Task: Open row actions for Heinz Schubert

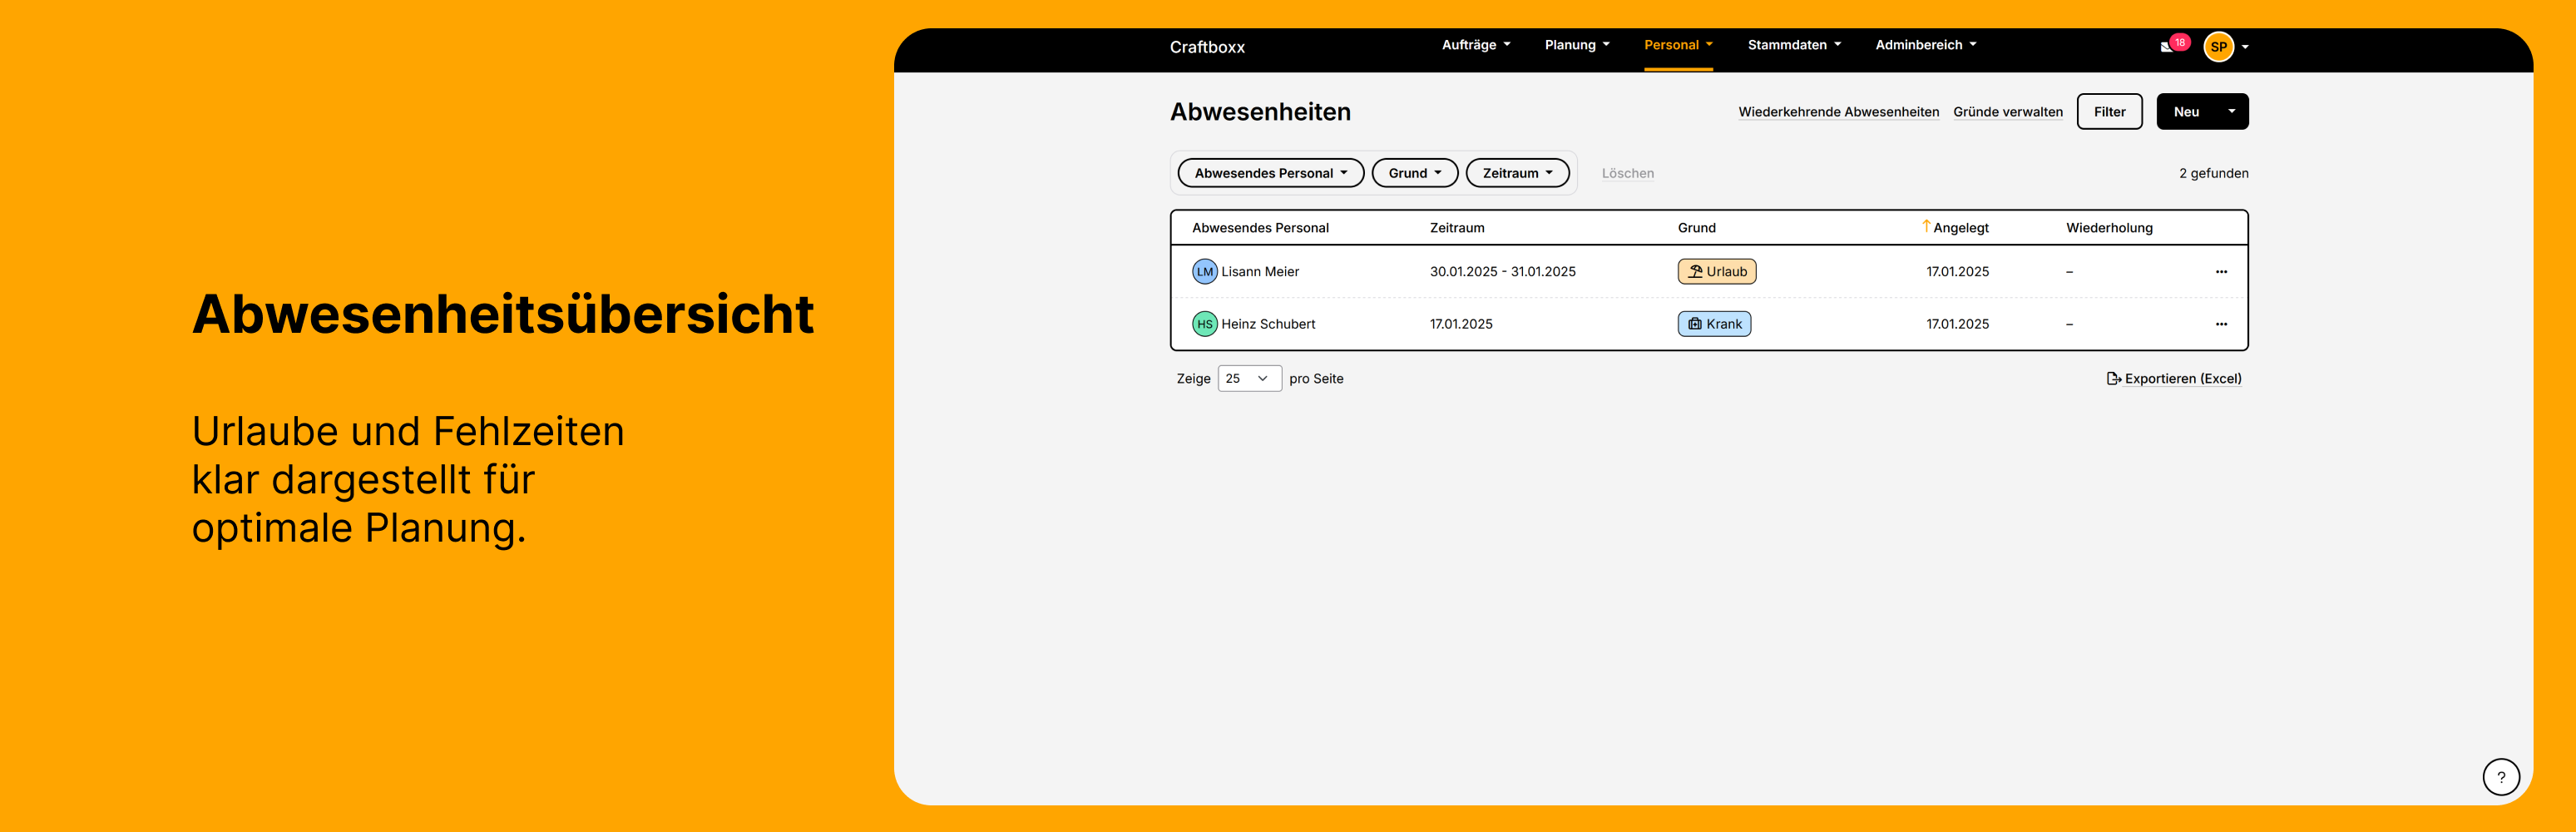Action: click(2220, 324)
